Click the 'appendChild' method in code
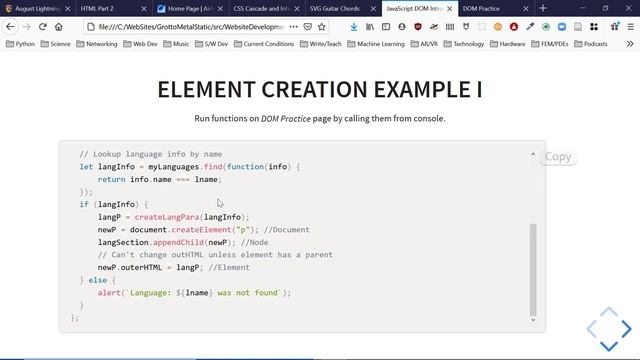Viewport: 640px width, 360px height. click(x=178, y=242)
